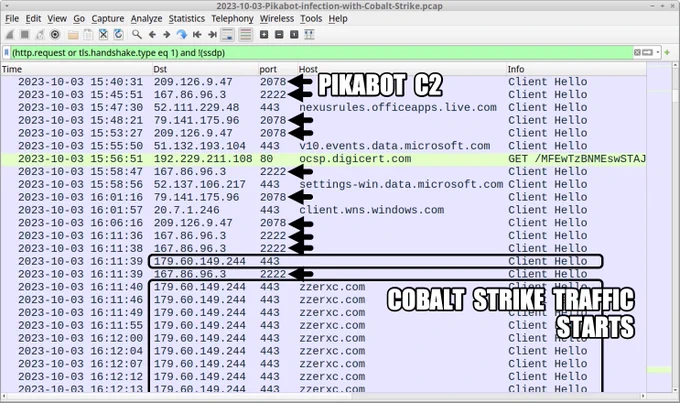Open the Statistics menu
The image size is (680, 403).
pos(186,19)
